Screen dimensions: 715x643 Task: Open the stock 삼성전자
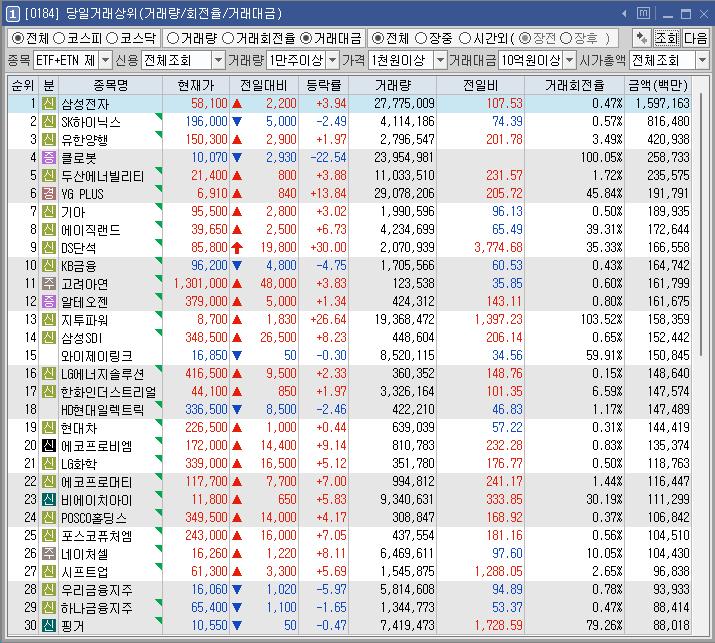click(85, 104)
